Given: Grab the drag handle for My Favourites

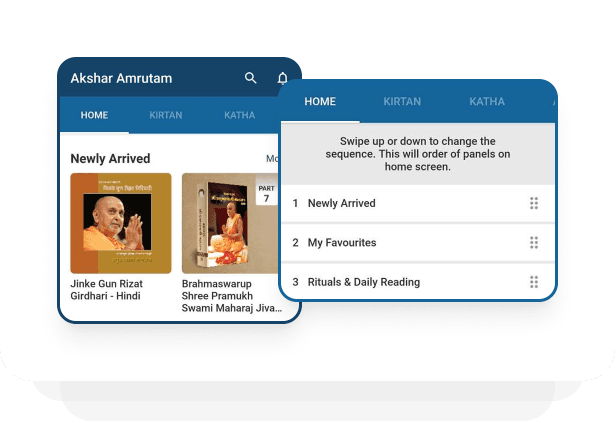Looking at the screenshot, I should click(534, 242).
